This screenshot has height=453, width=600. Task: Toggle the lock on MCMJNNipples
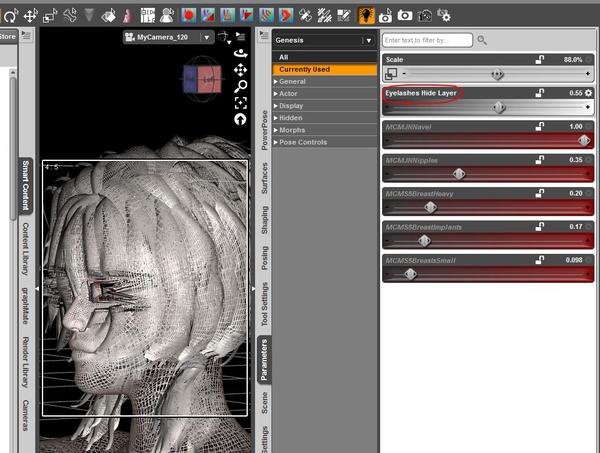tap(540, 160)
